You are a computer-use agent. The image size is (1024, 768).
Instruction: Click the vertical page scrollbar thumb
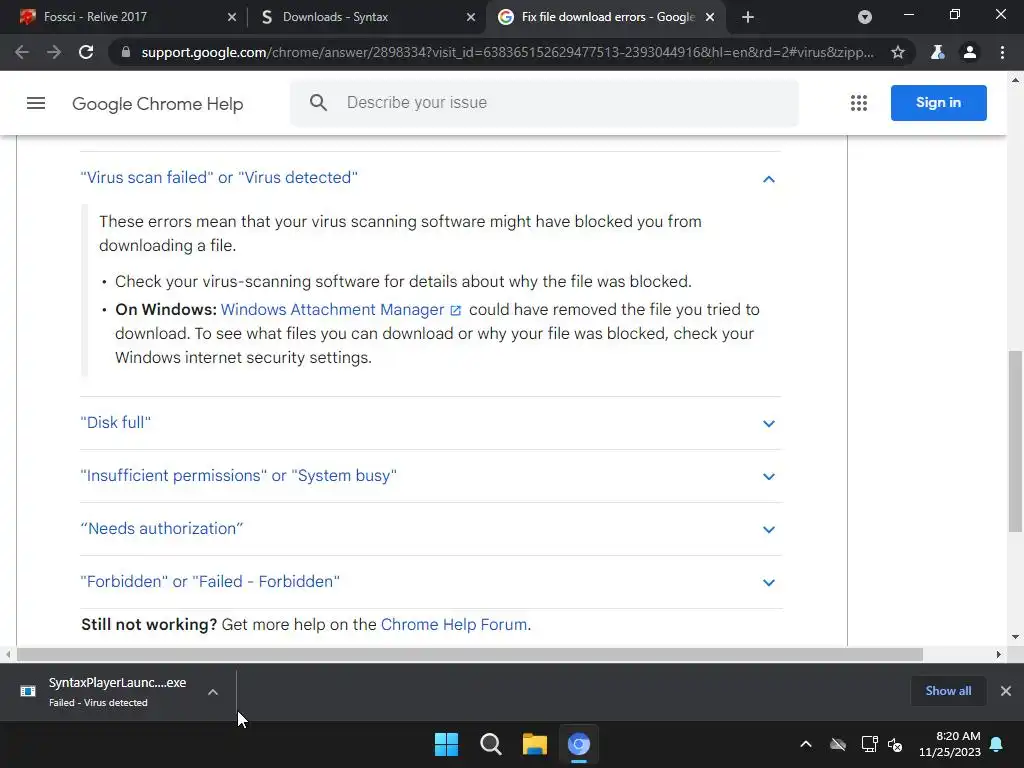click(x=1015, y=441)
